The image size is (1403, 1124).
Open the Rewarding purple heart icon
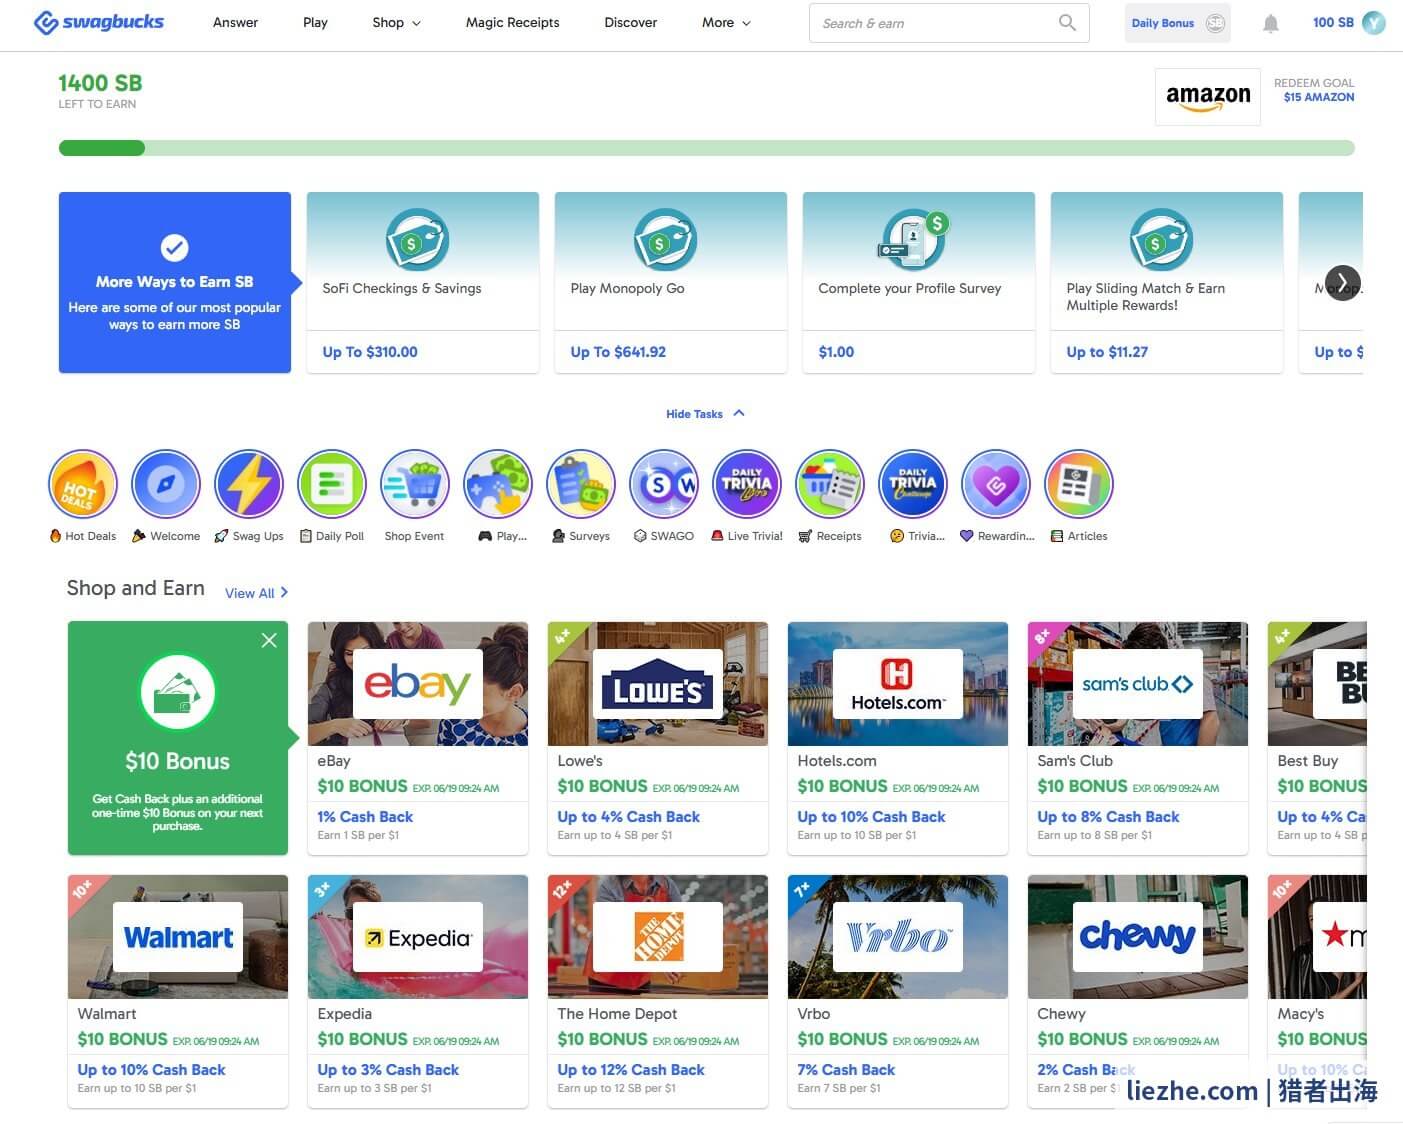pyautogui.click(x=996, y=484)
